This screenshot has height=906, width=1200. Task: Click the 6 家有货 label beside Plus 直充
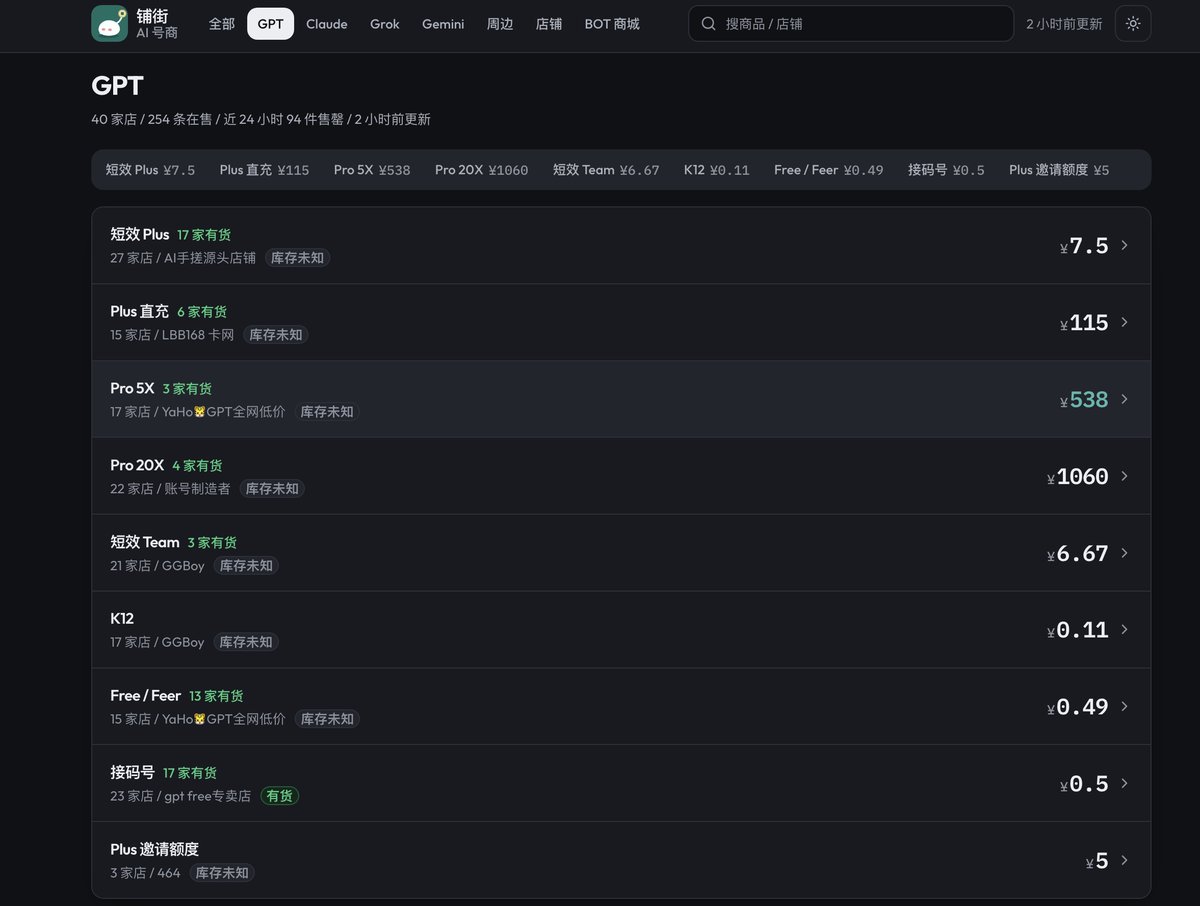[x=202, y=312]
